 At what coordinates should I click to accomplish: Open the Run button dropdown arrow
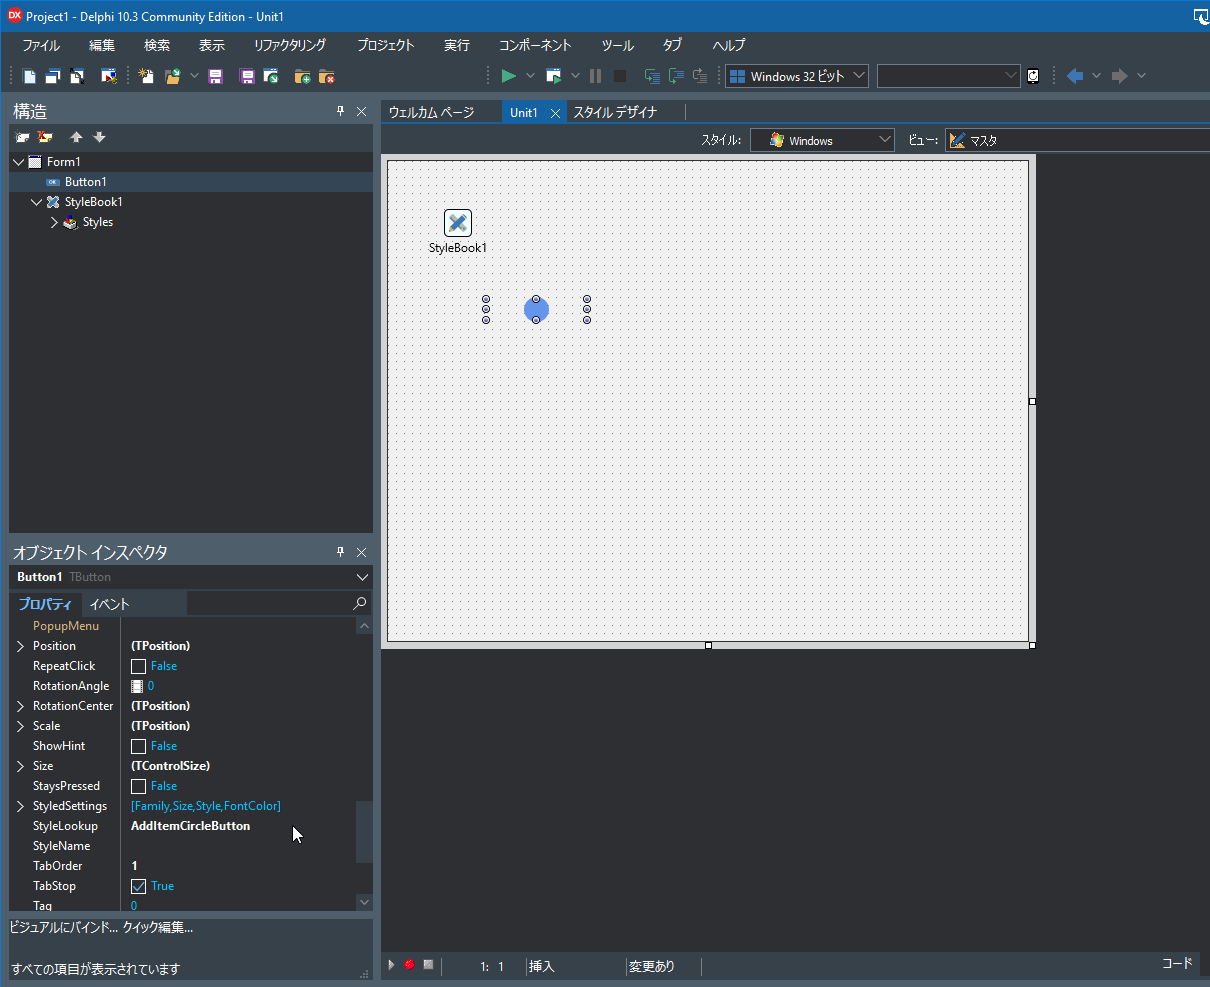[530, 76]
